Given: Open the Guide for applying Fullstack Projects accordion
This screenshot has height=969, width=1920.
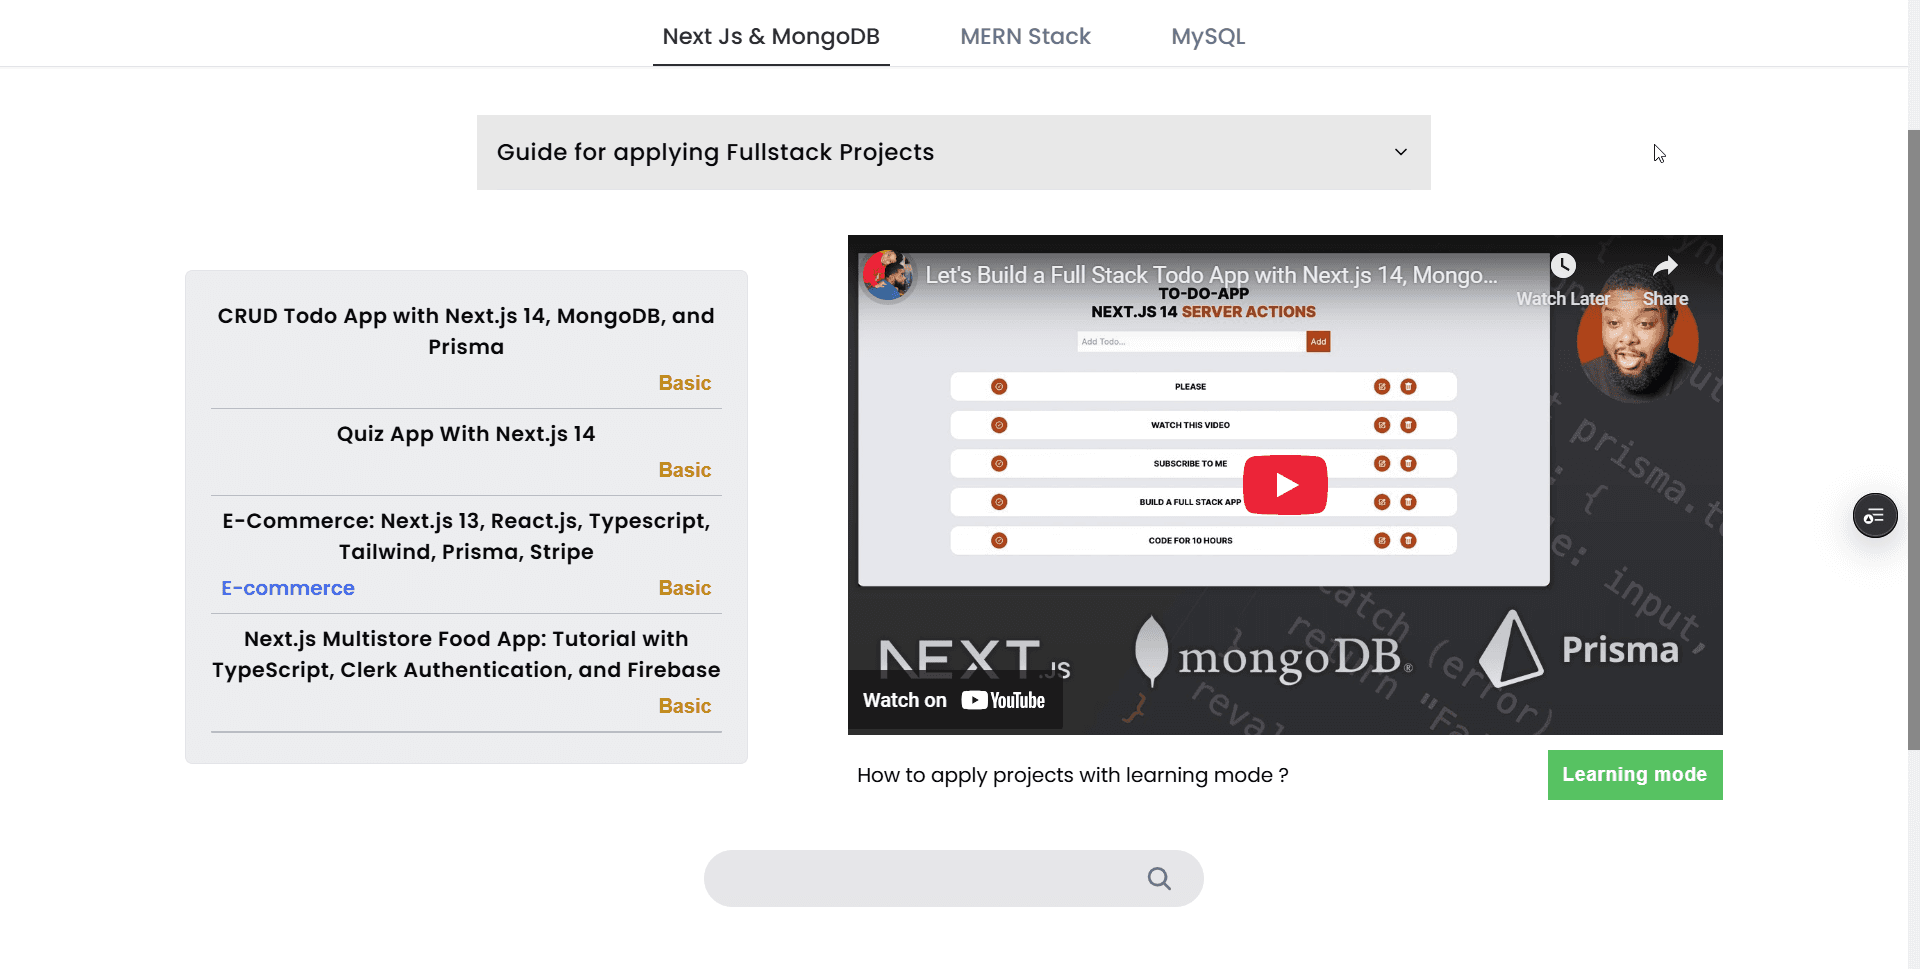Looking at the screenshot, I should tap(715, 152).
